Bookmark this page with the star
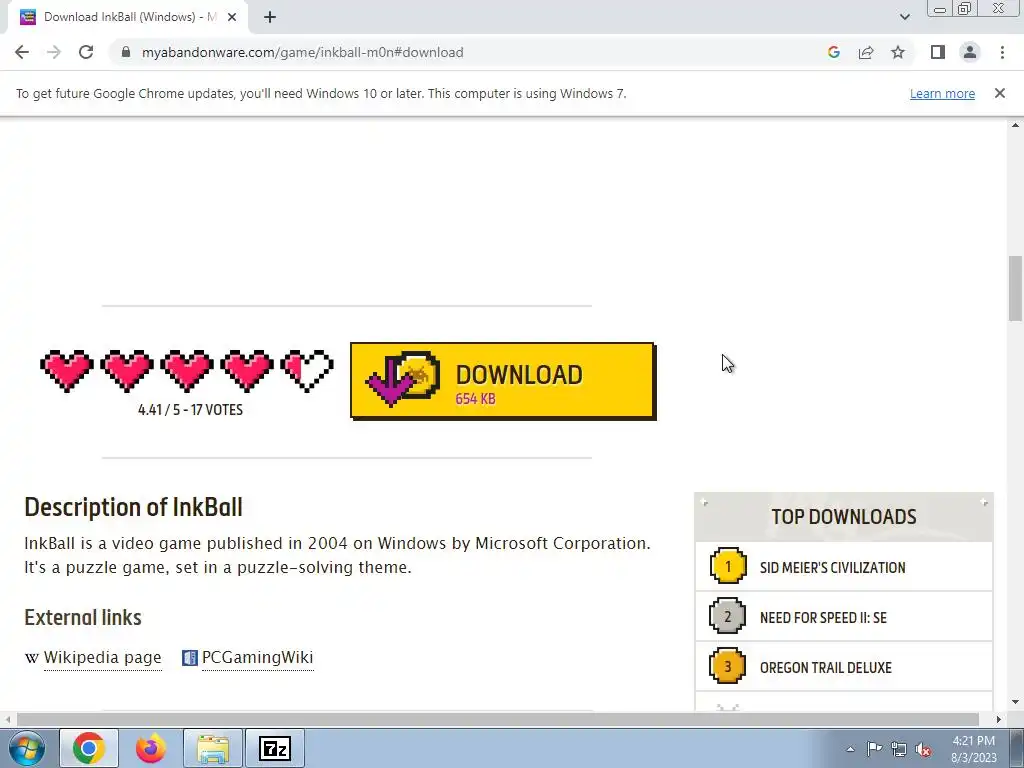Viewport: 1024px width, 768px height. [x=898, y=52]
